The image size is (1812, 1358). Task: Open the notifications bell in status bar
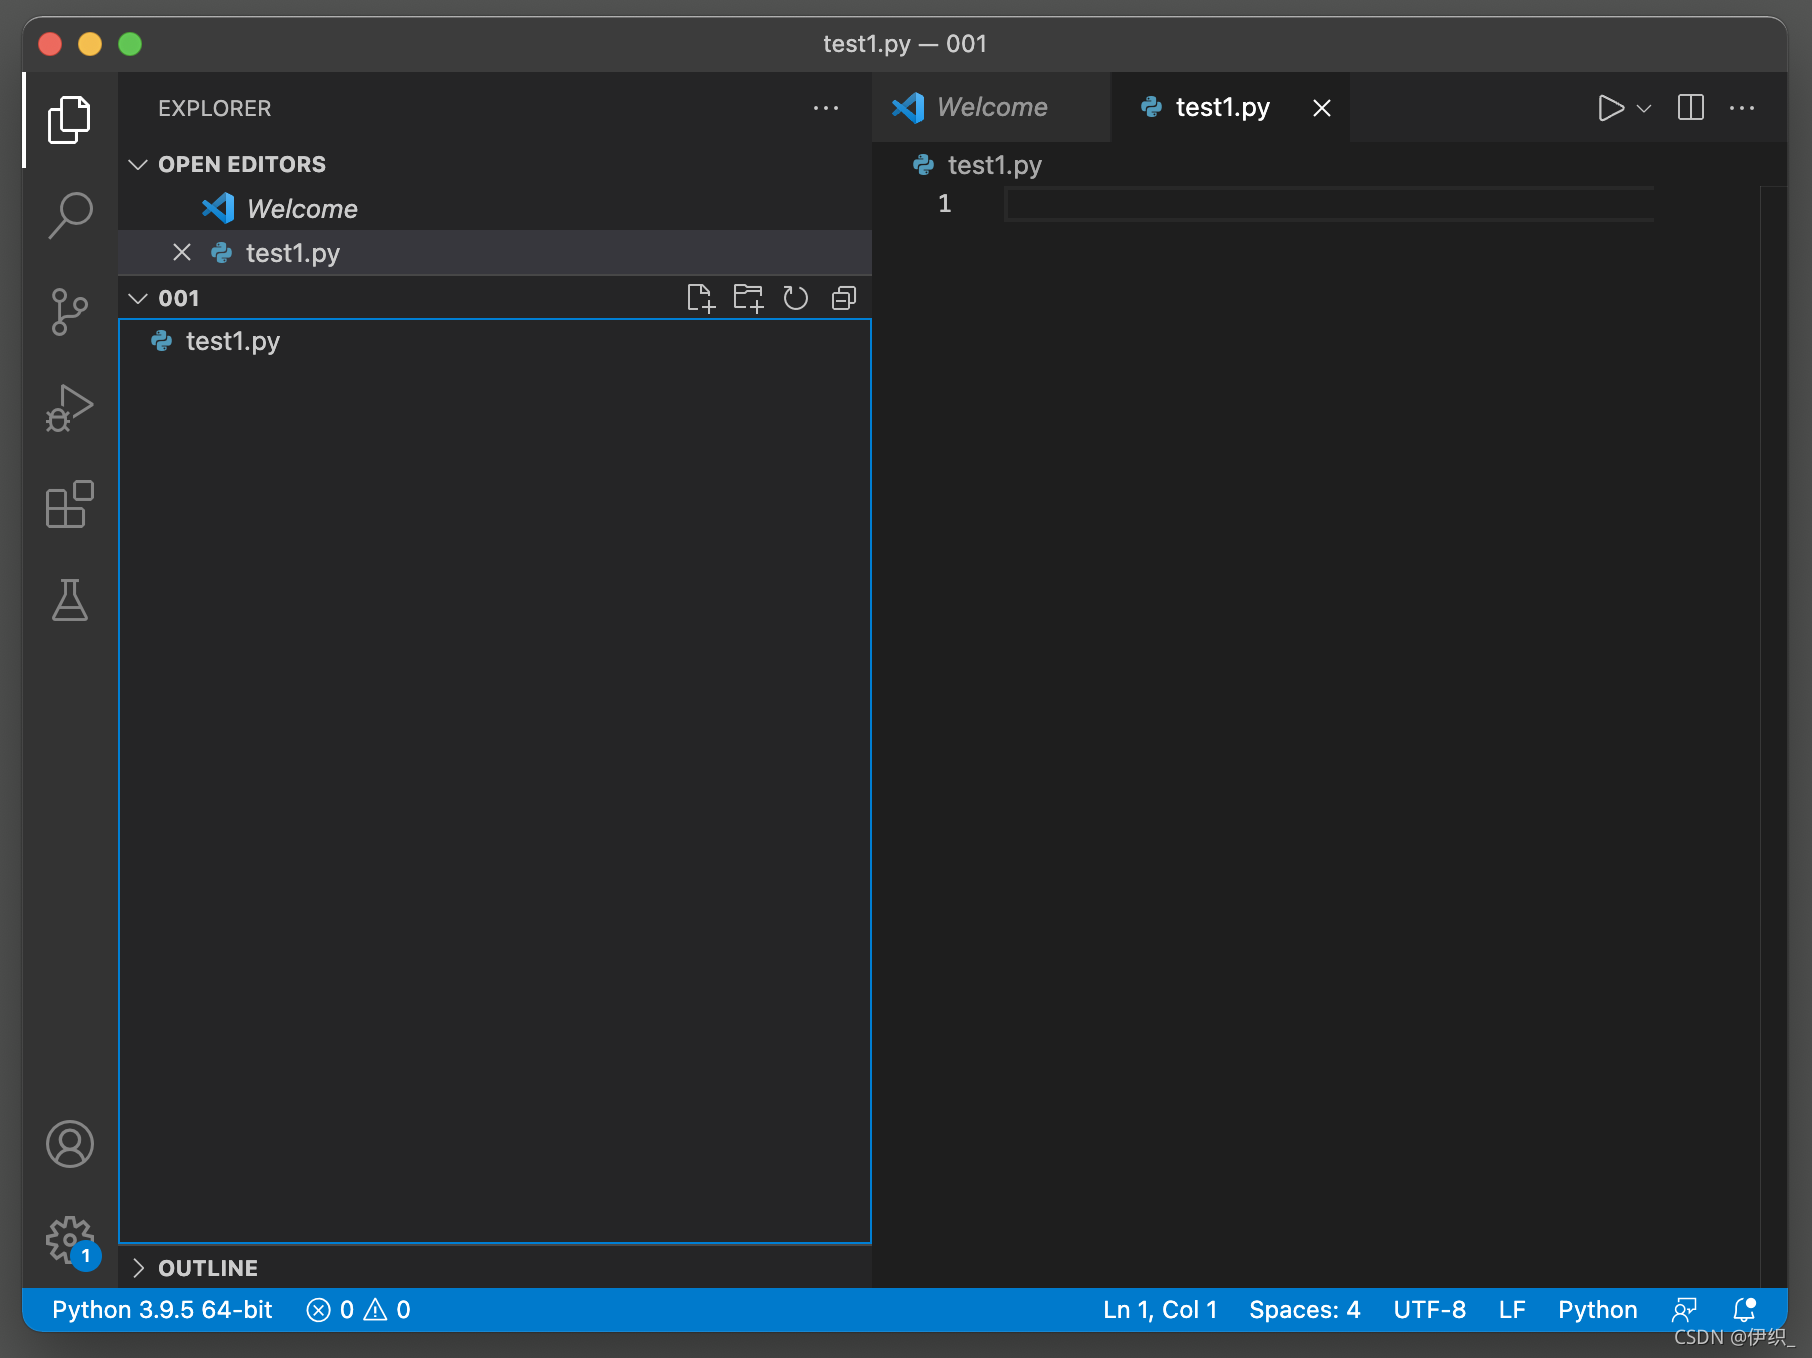1745,1310
